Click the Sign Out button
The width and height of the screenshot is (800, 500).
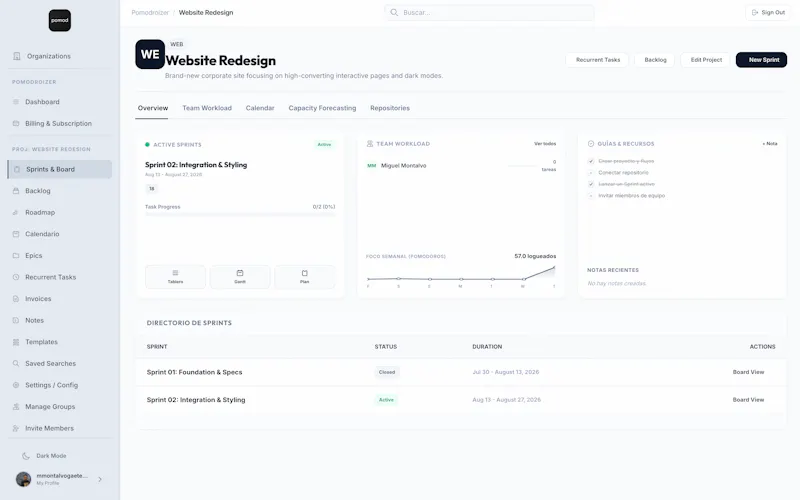pos(768,12)
